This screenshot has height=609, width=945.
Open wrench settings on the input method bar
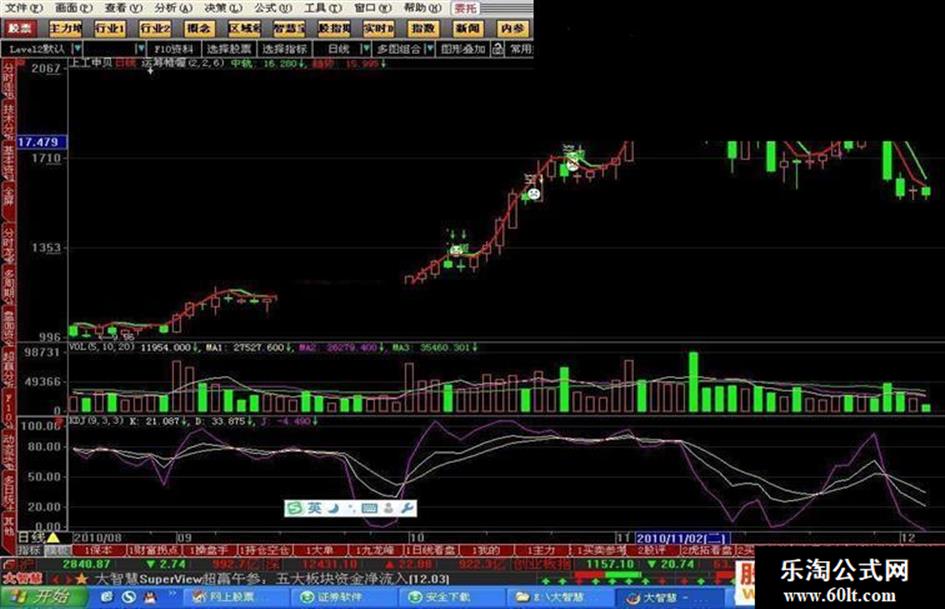click(x=407, y=508)
